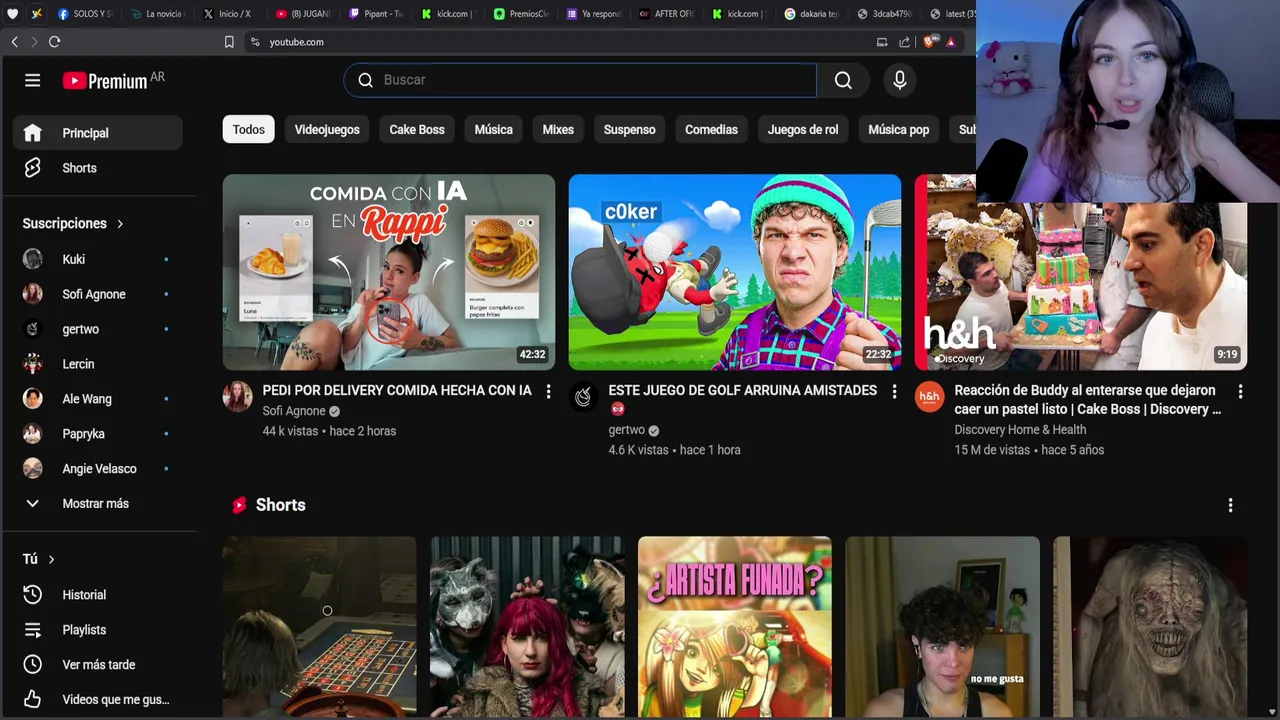Activate voice search microphone
The image size is (1280, 720).
click(900, 80)
